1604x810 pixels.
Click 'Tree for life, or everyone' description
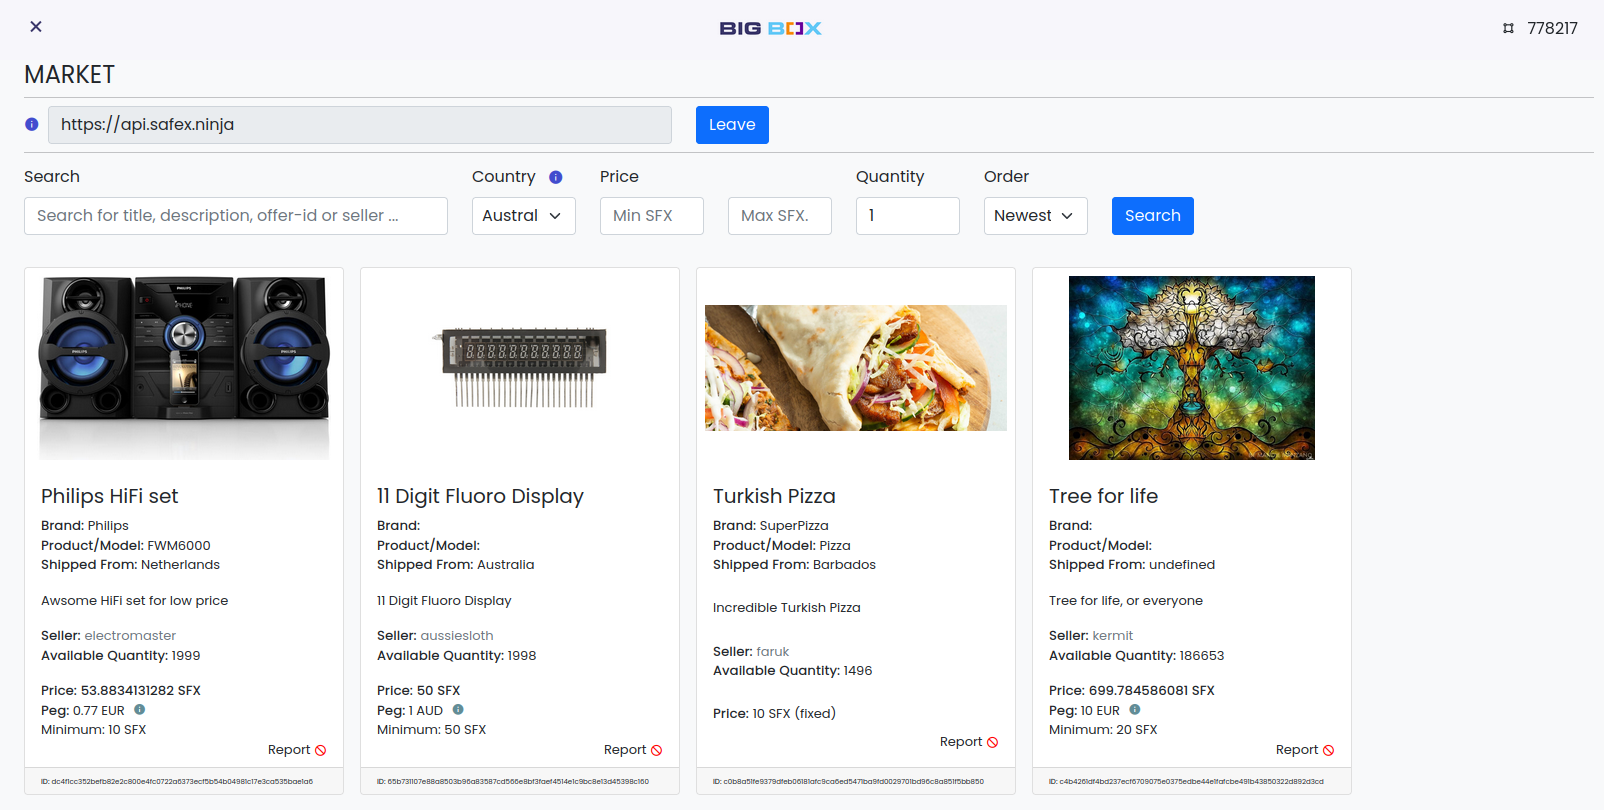pos(1126,601)
